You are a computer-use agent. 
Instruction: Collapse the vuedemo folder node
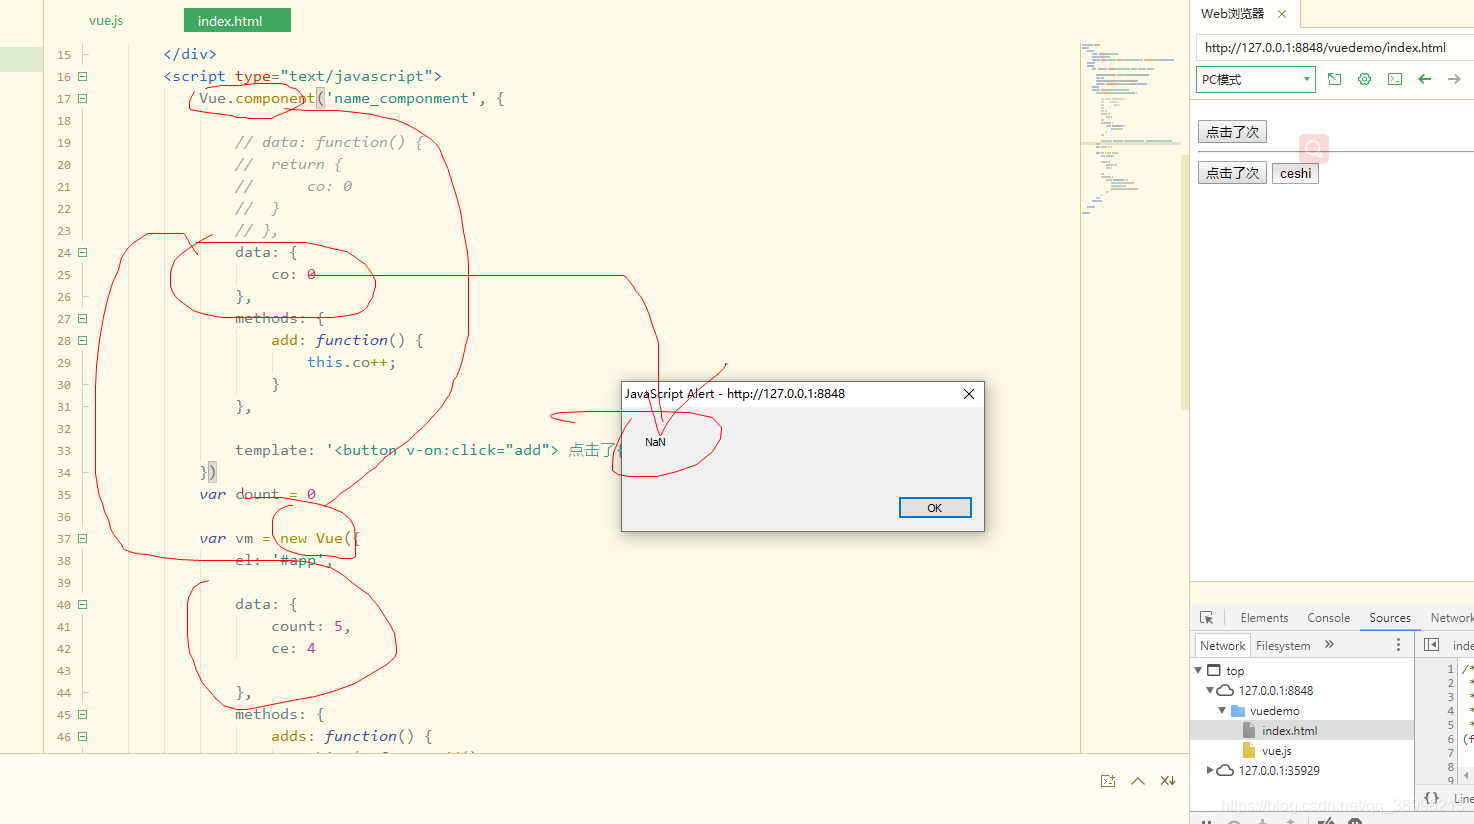[1222, 711]
